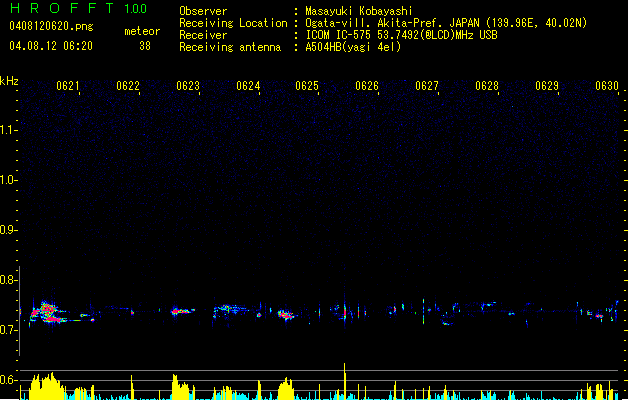This screenshot has width=629, height=400.
Task: Select observer name Masayuki Kobayashi
Action: 359,11
